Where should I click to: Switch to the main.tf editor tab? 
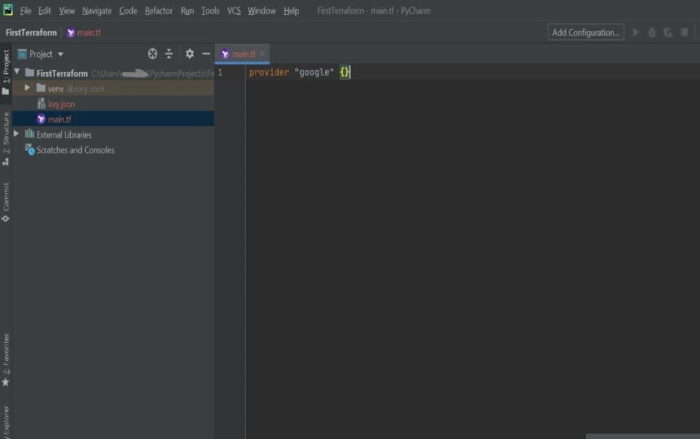(x=242, y=54)
